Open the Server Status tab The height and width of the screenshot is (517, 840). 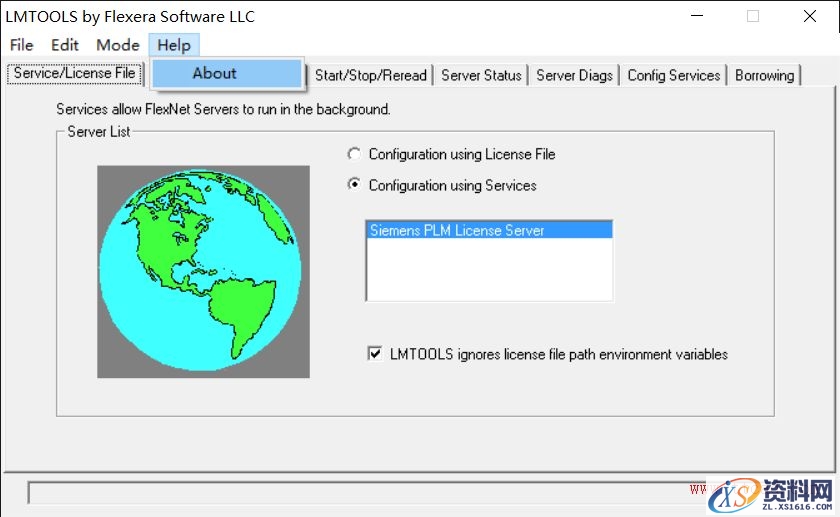point(481,75)
